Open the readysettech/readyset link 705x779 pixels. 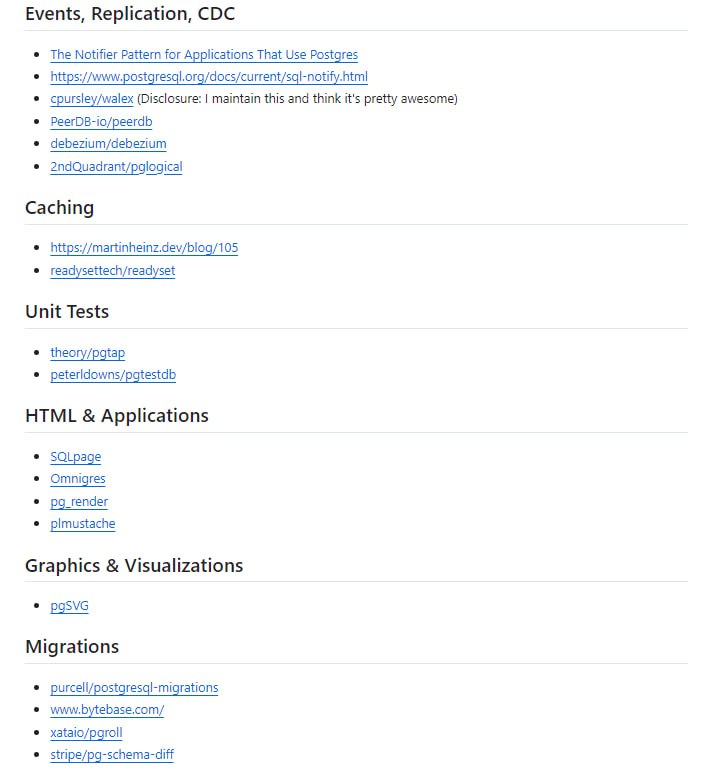pyautogui.click(x=112, y=271)
